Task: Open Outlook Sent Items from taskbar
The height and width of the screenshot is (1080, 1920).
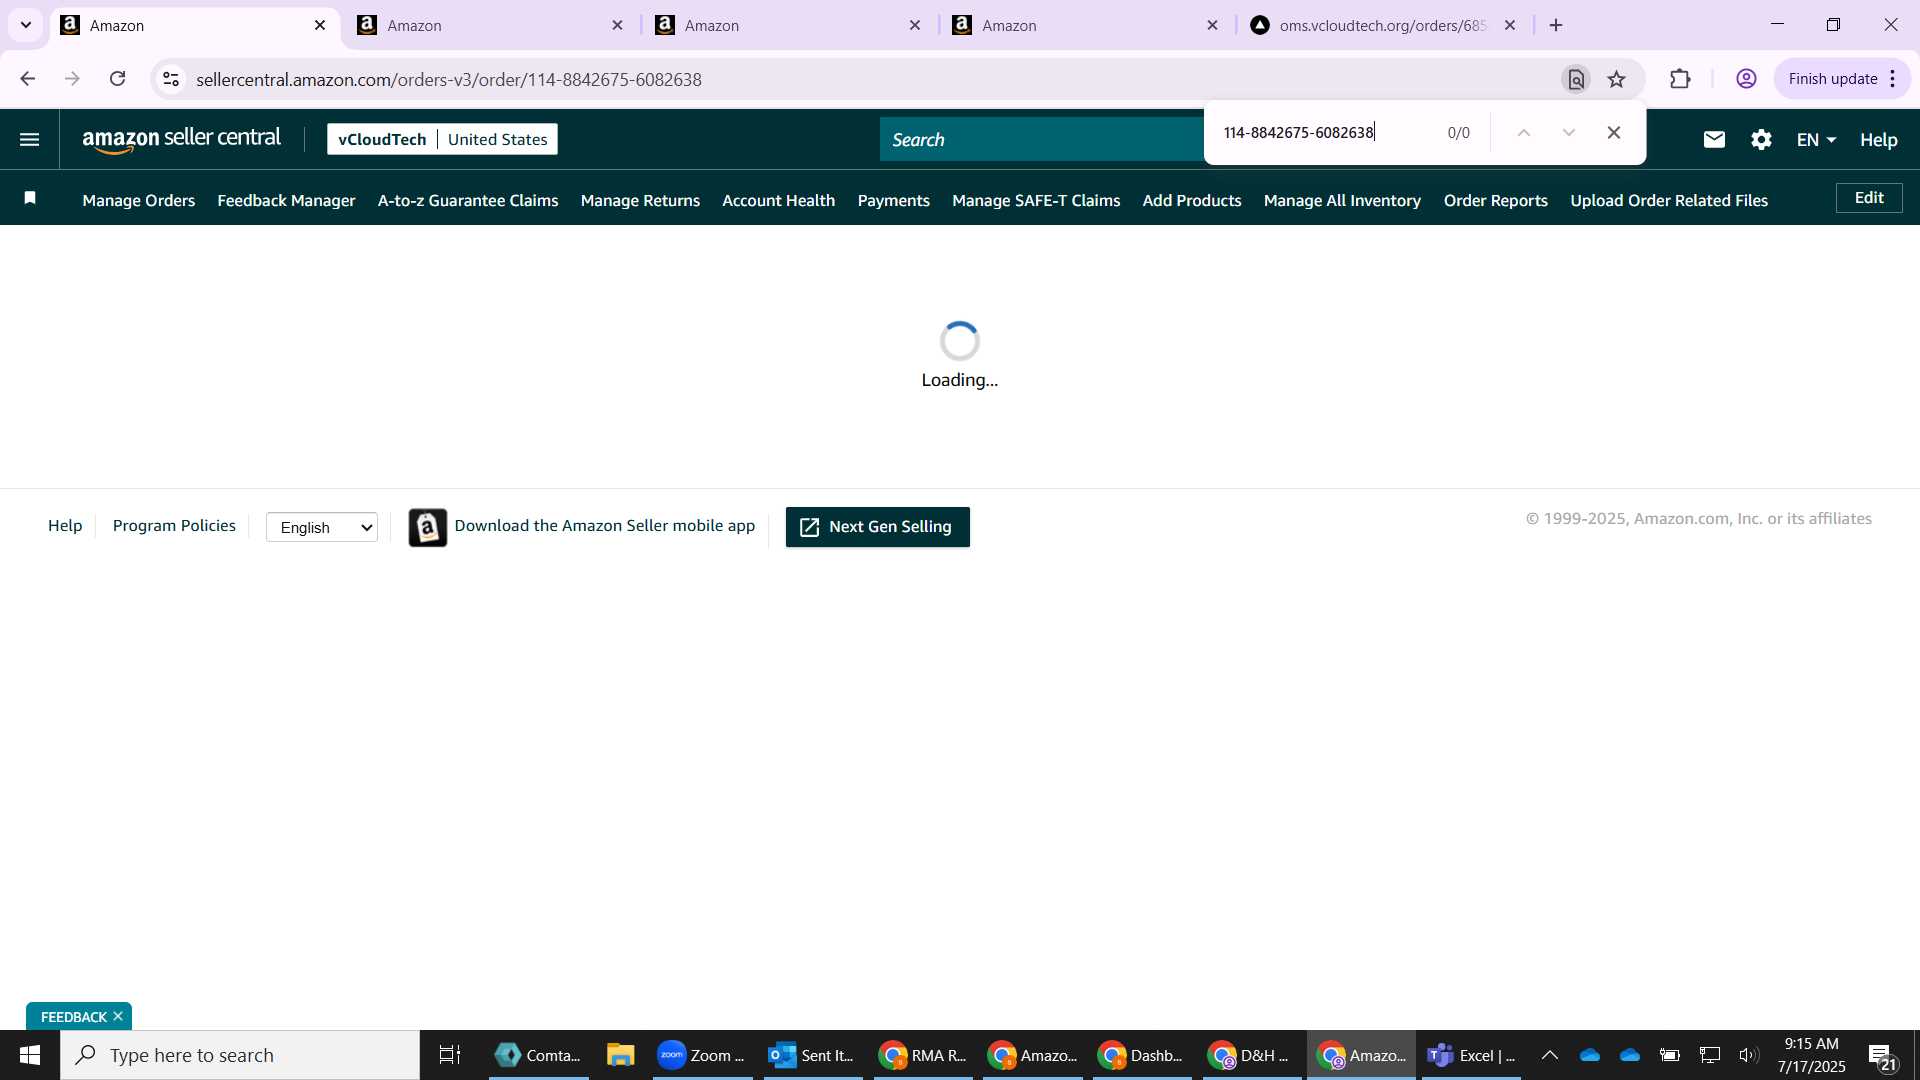Action: click(x=812, y=1055)
